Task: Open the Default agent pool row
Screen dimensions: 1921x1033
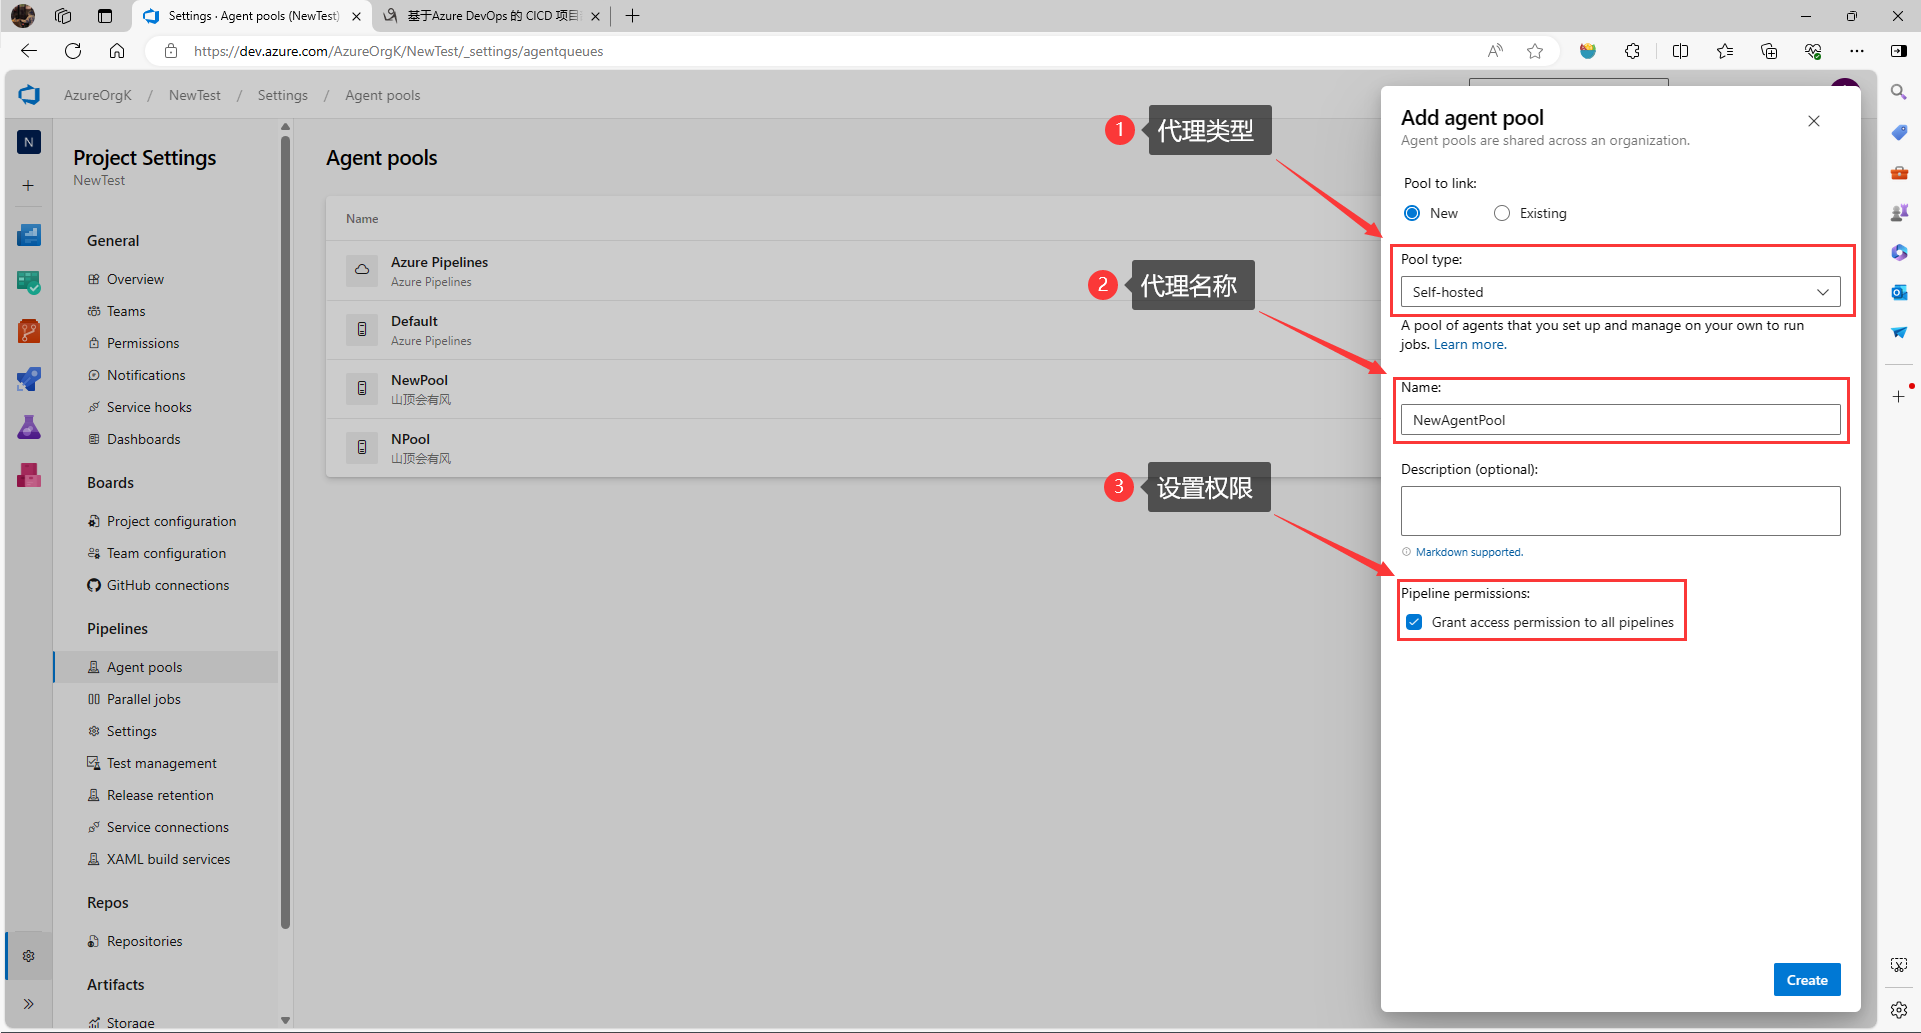Action: pyautogui.click(x=853, y=330)
